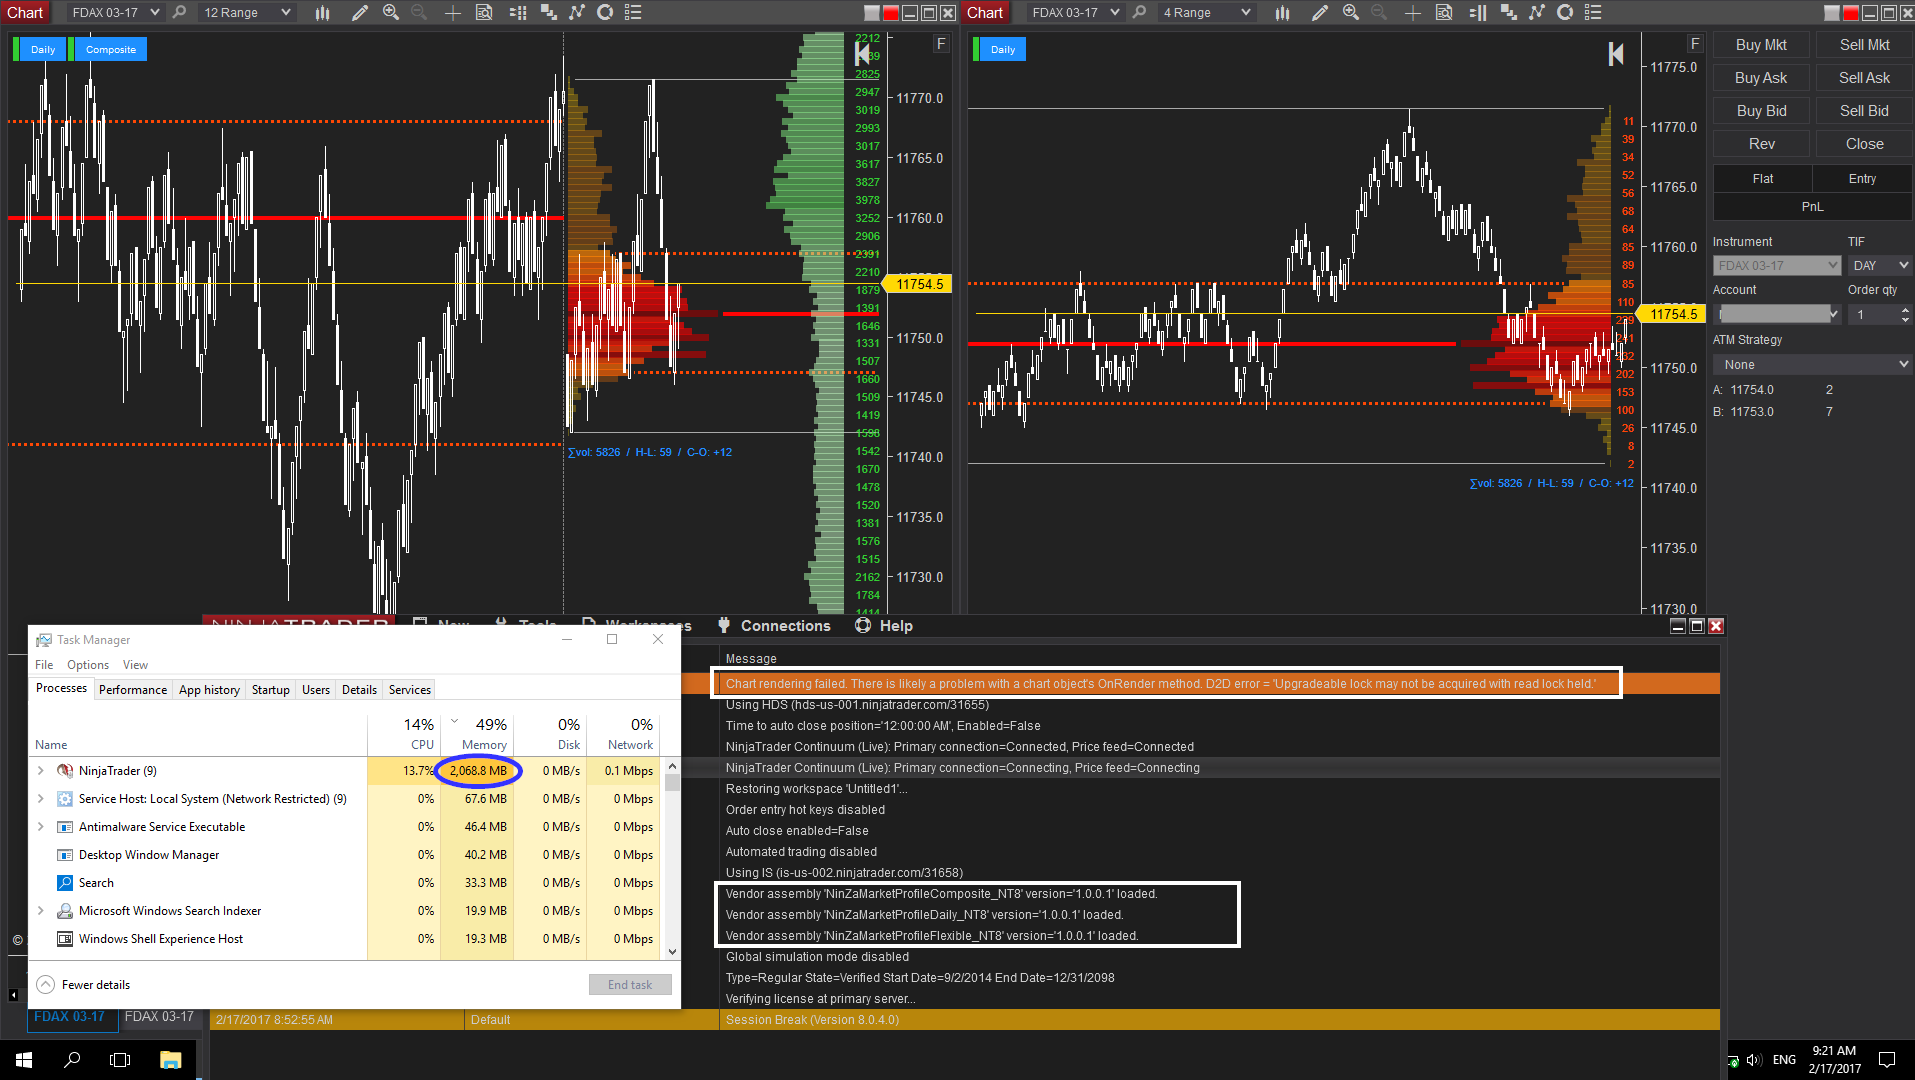Click the Buy Mkt button
This screenshot has width=1915, height=1080.
pos(1761,45)
